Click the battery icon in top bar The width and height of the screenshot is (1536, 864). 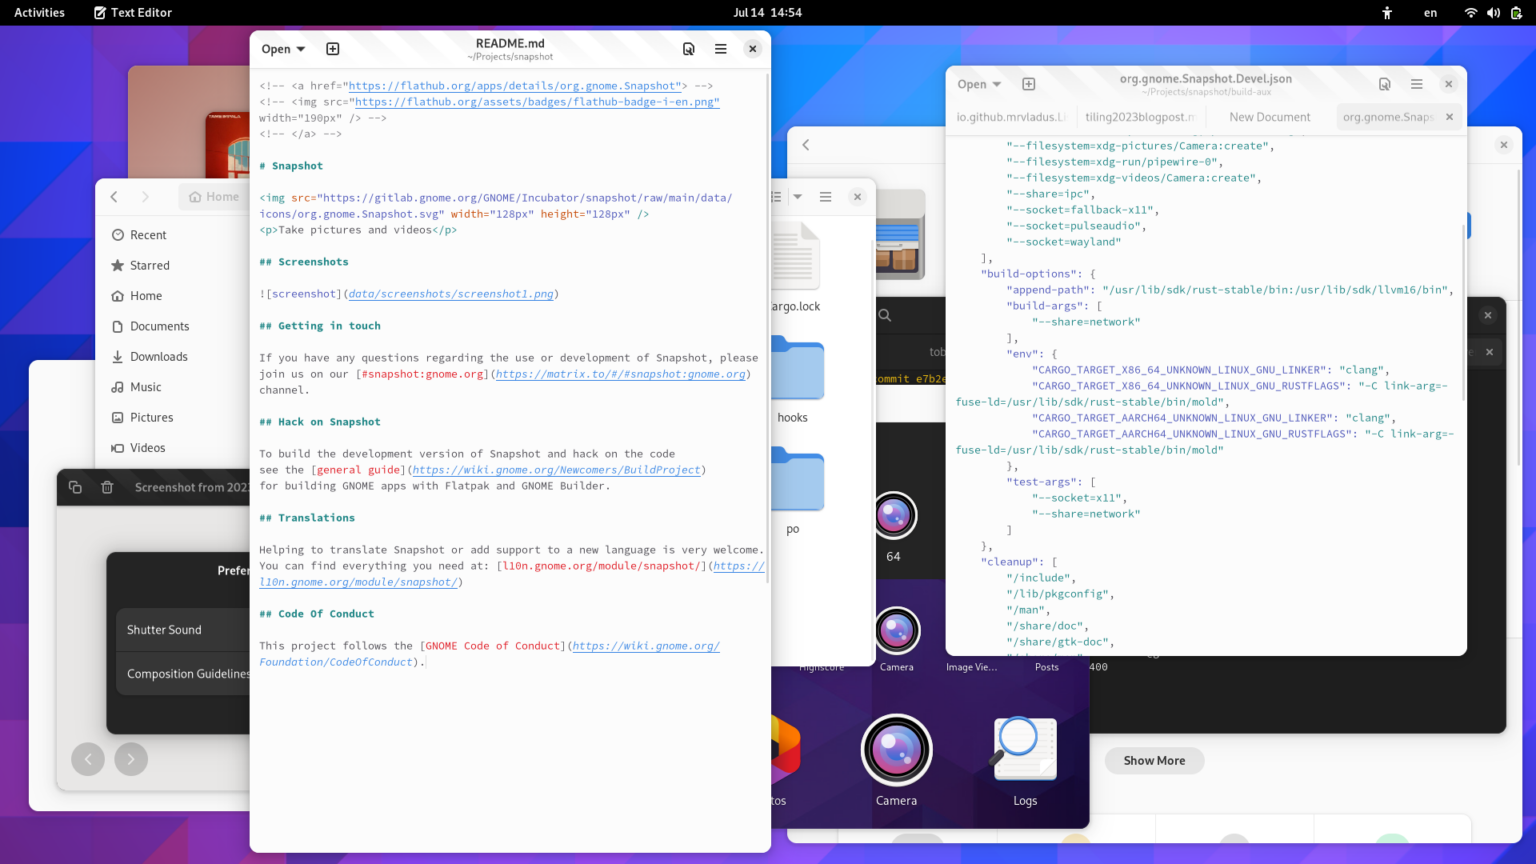[1516, 13]
